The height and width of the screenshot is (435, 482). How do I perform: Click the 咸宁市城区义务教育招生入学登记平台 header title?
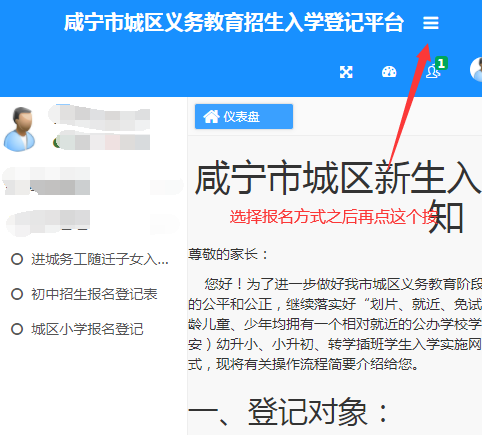click(x=234, y=23)
